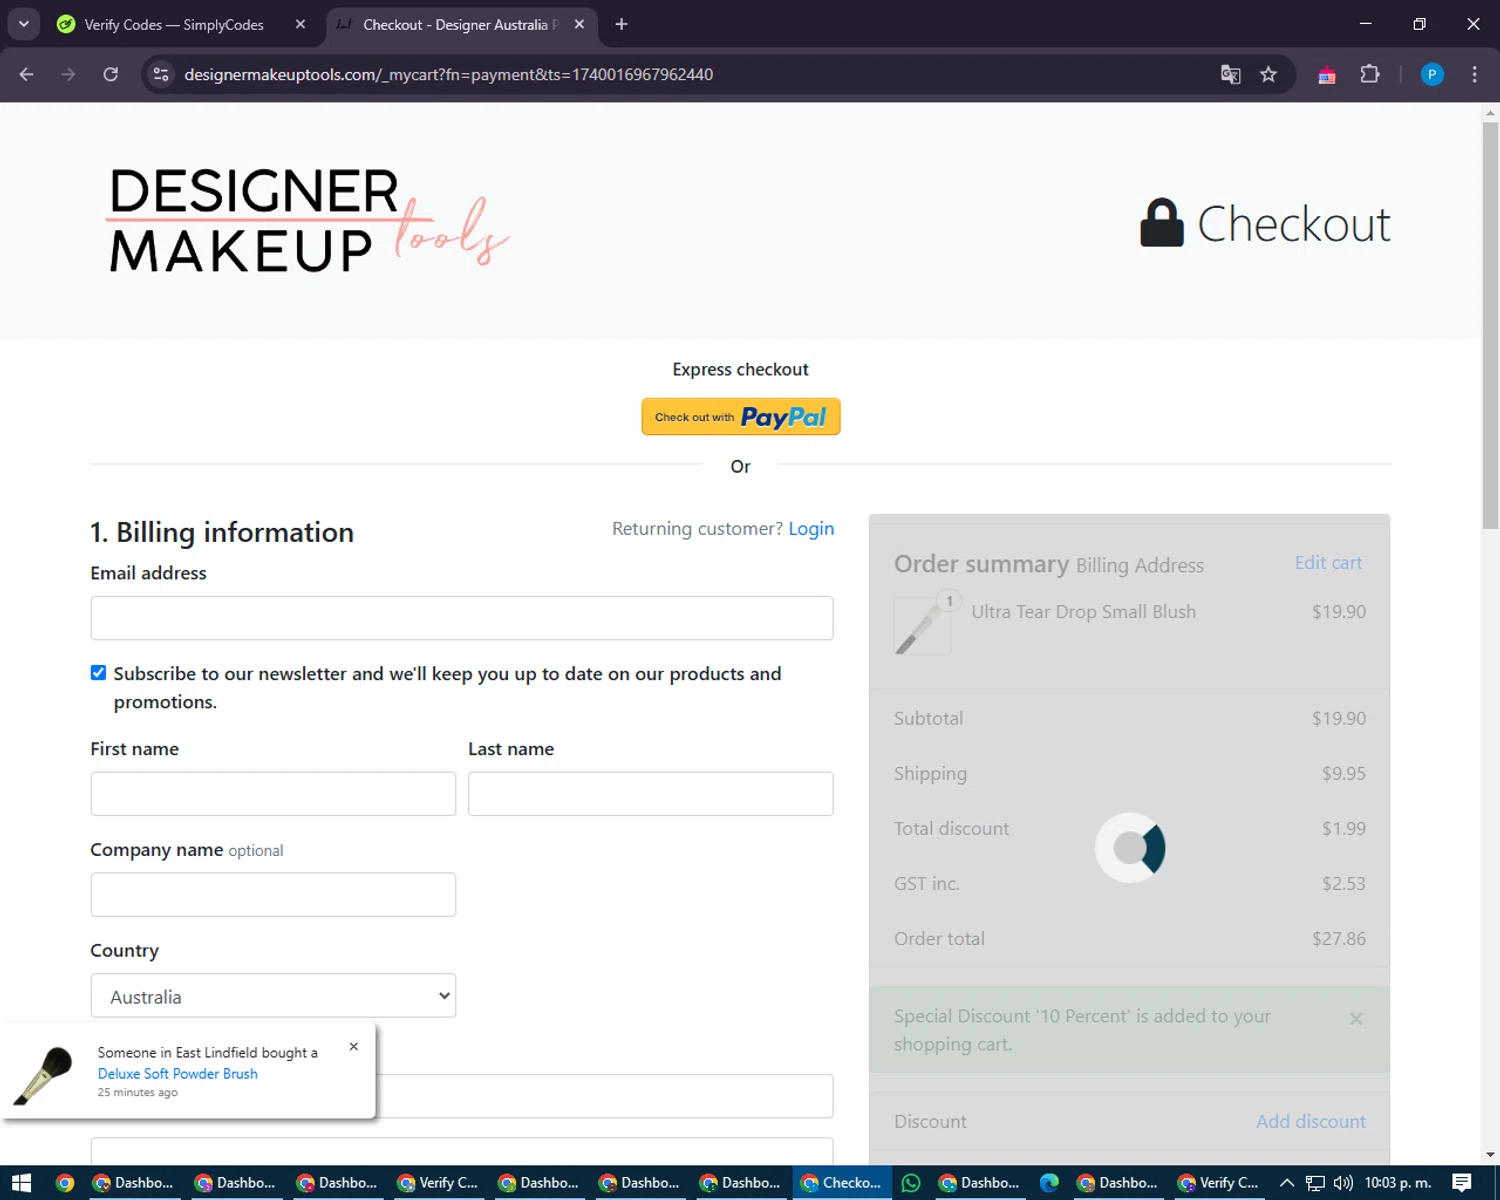Open the network icon in tray
This screenshot has height=1200, width=1500.
pos(1315,1183)
